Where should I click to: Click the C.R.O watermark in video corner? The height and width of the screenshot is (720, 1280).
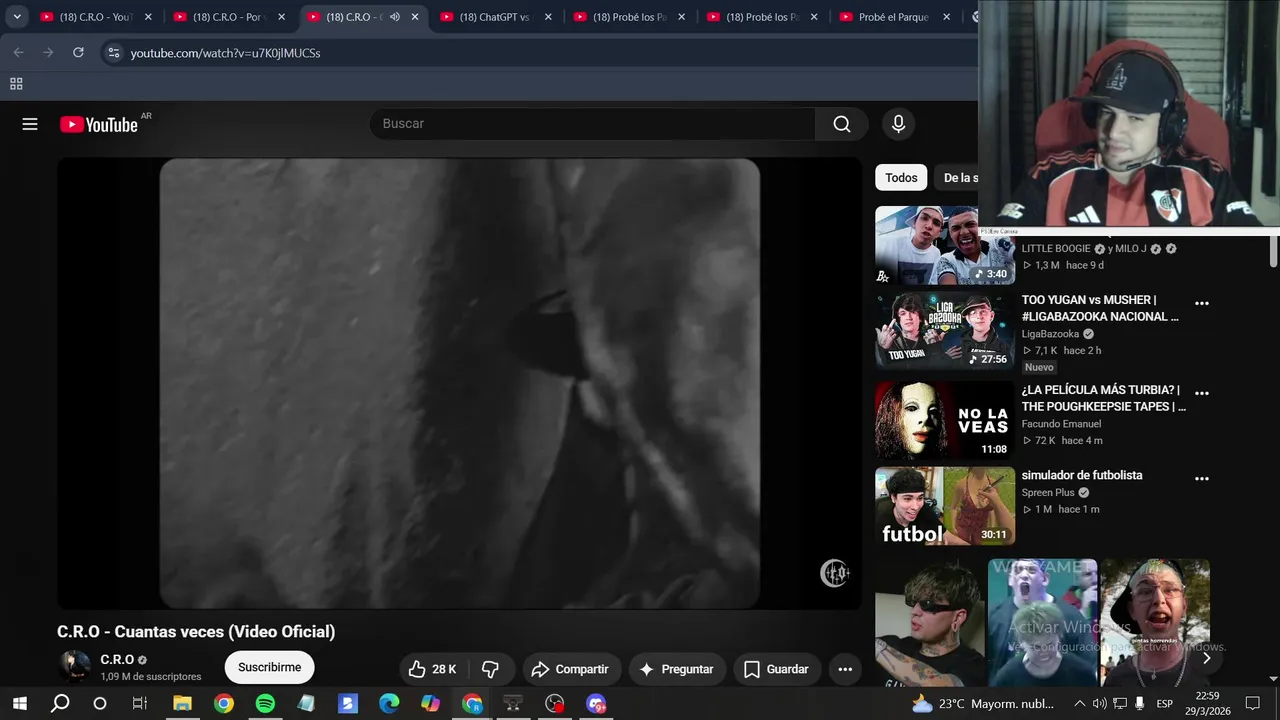coord(835,573)
